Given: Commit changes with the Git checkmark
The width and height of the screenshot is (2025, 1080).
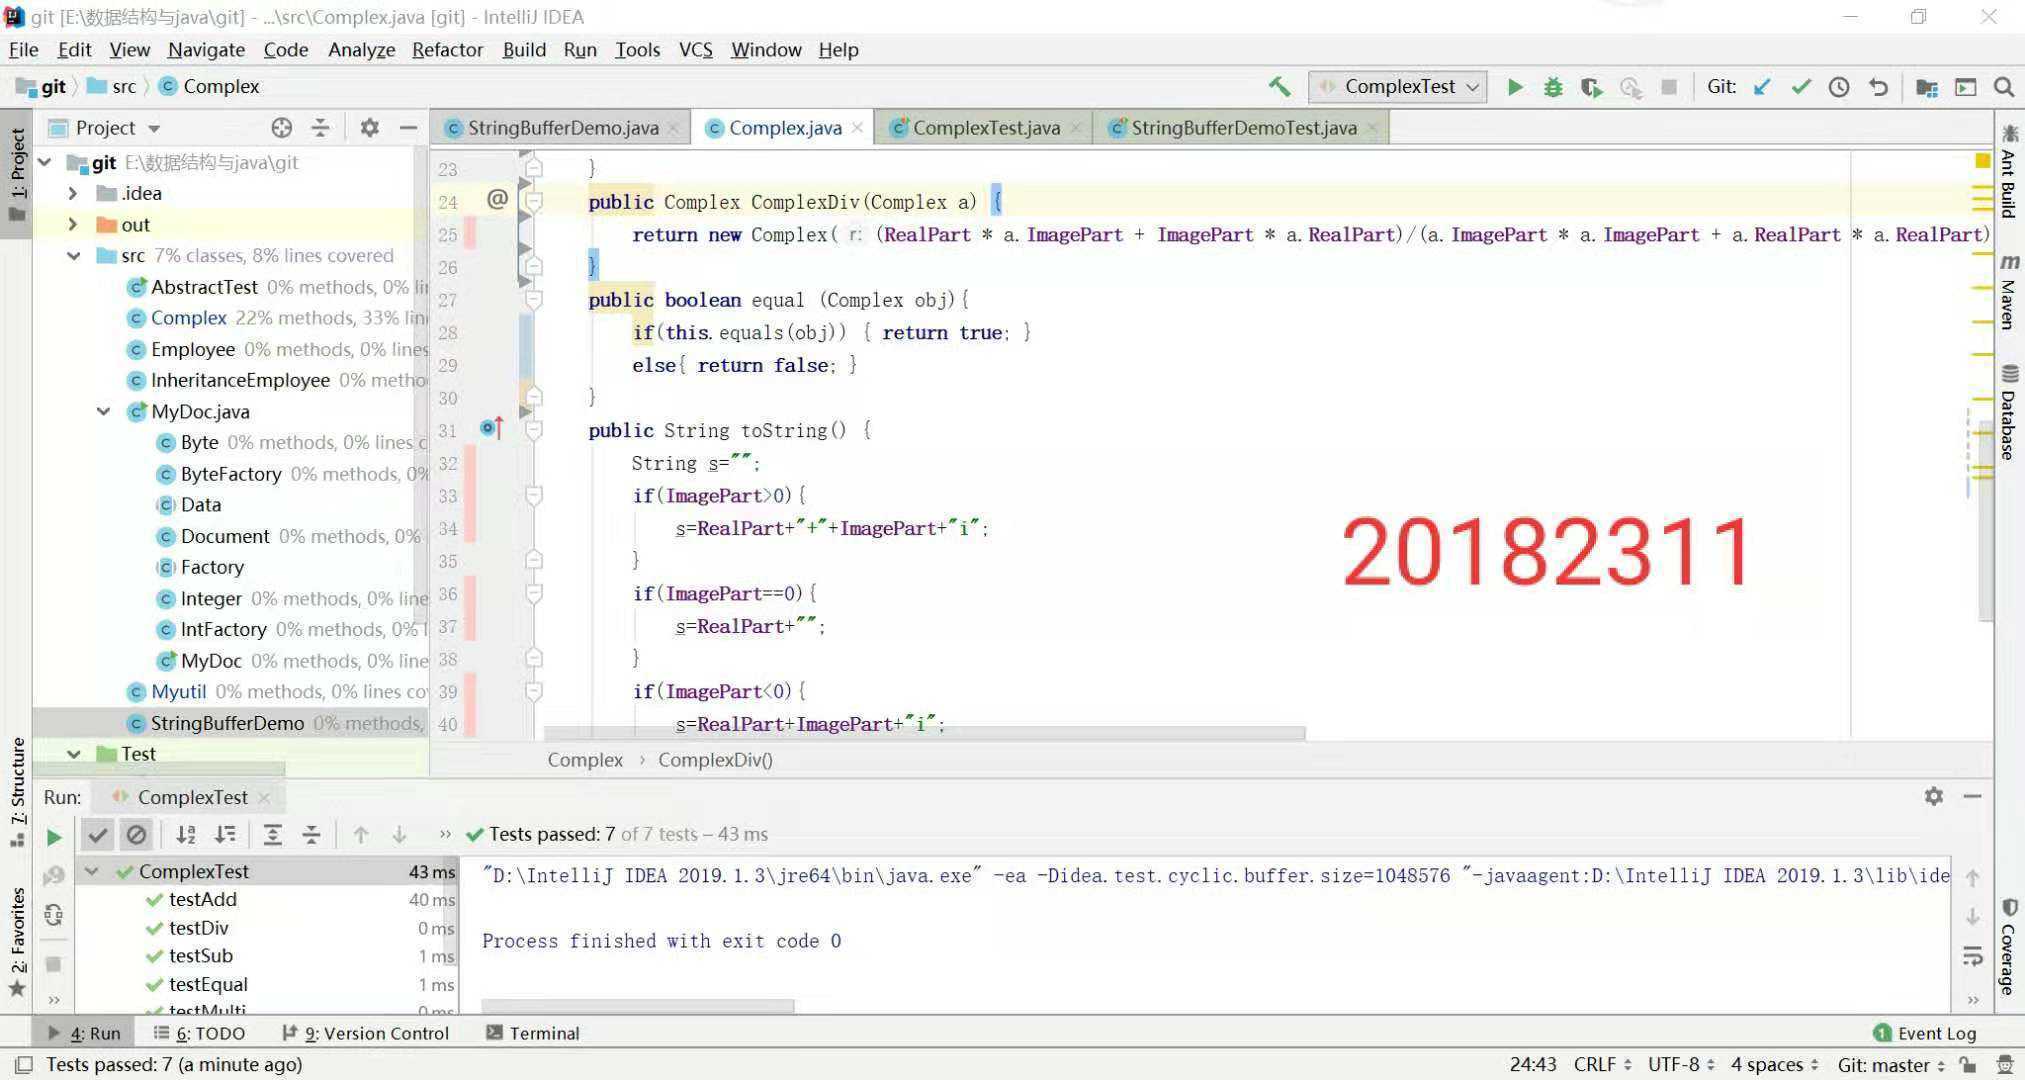Looking at the screenshot, I should [x=1801, y=87].
